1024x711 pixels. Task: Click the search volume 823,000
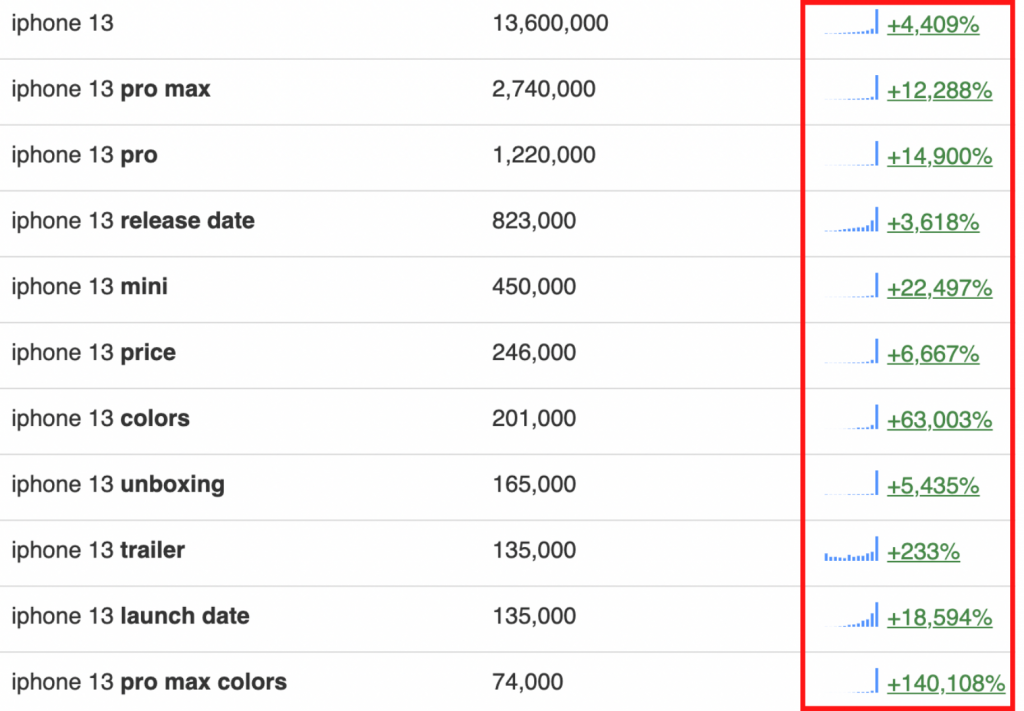click(x=534, y=222)
